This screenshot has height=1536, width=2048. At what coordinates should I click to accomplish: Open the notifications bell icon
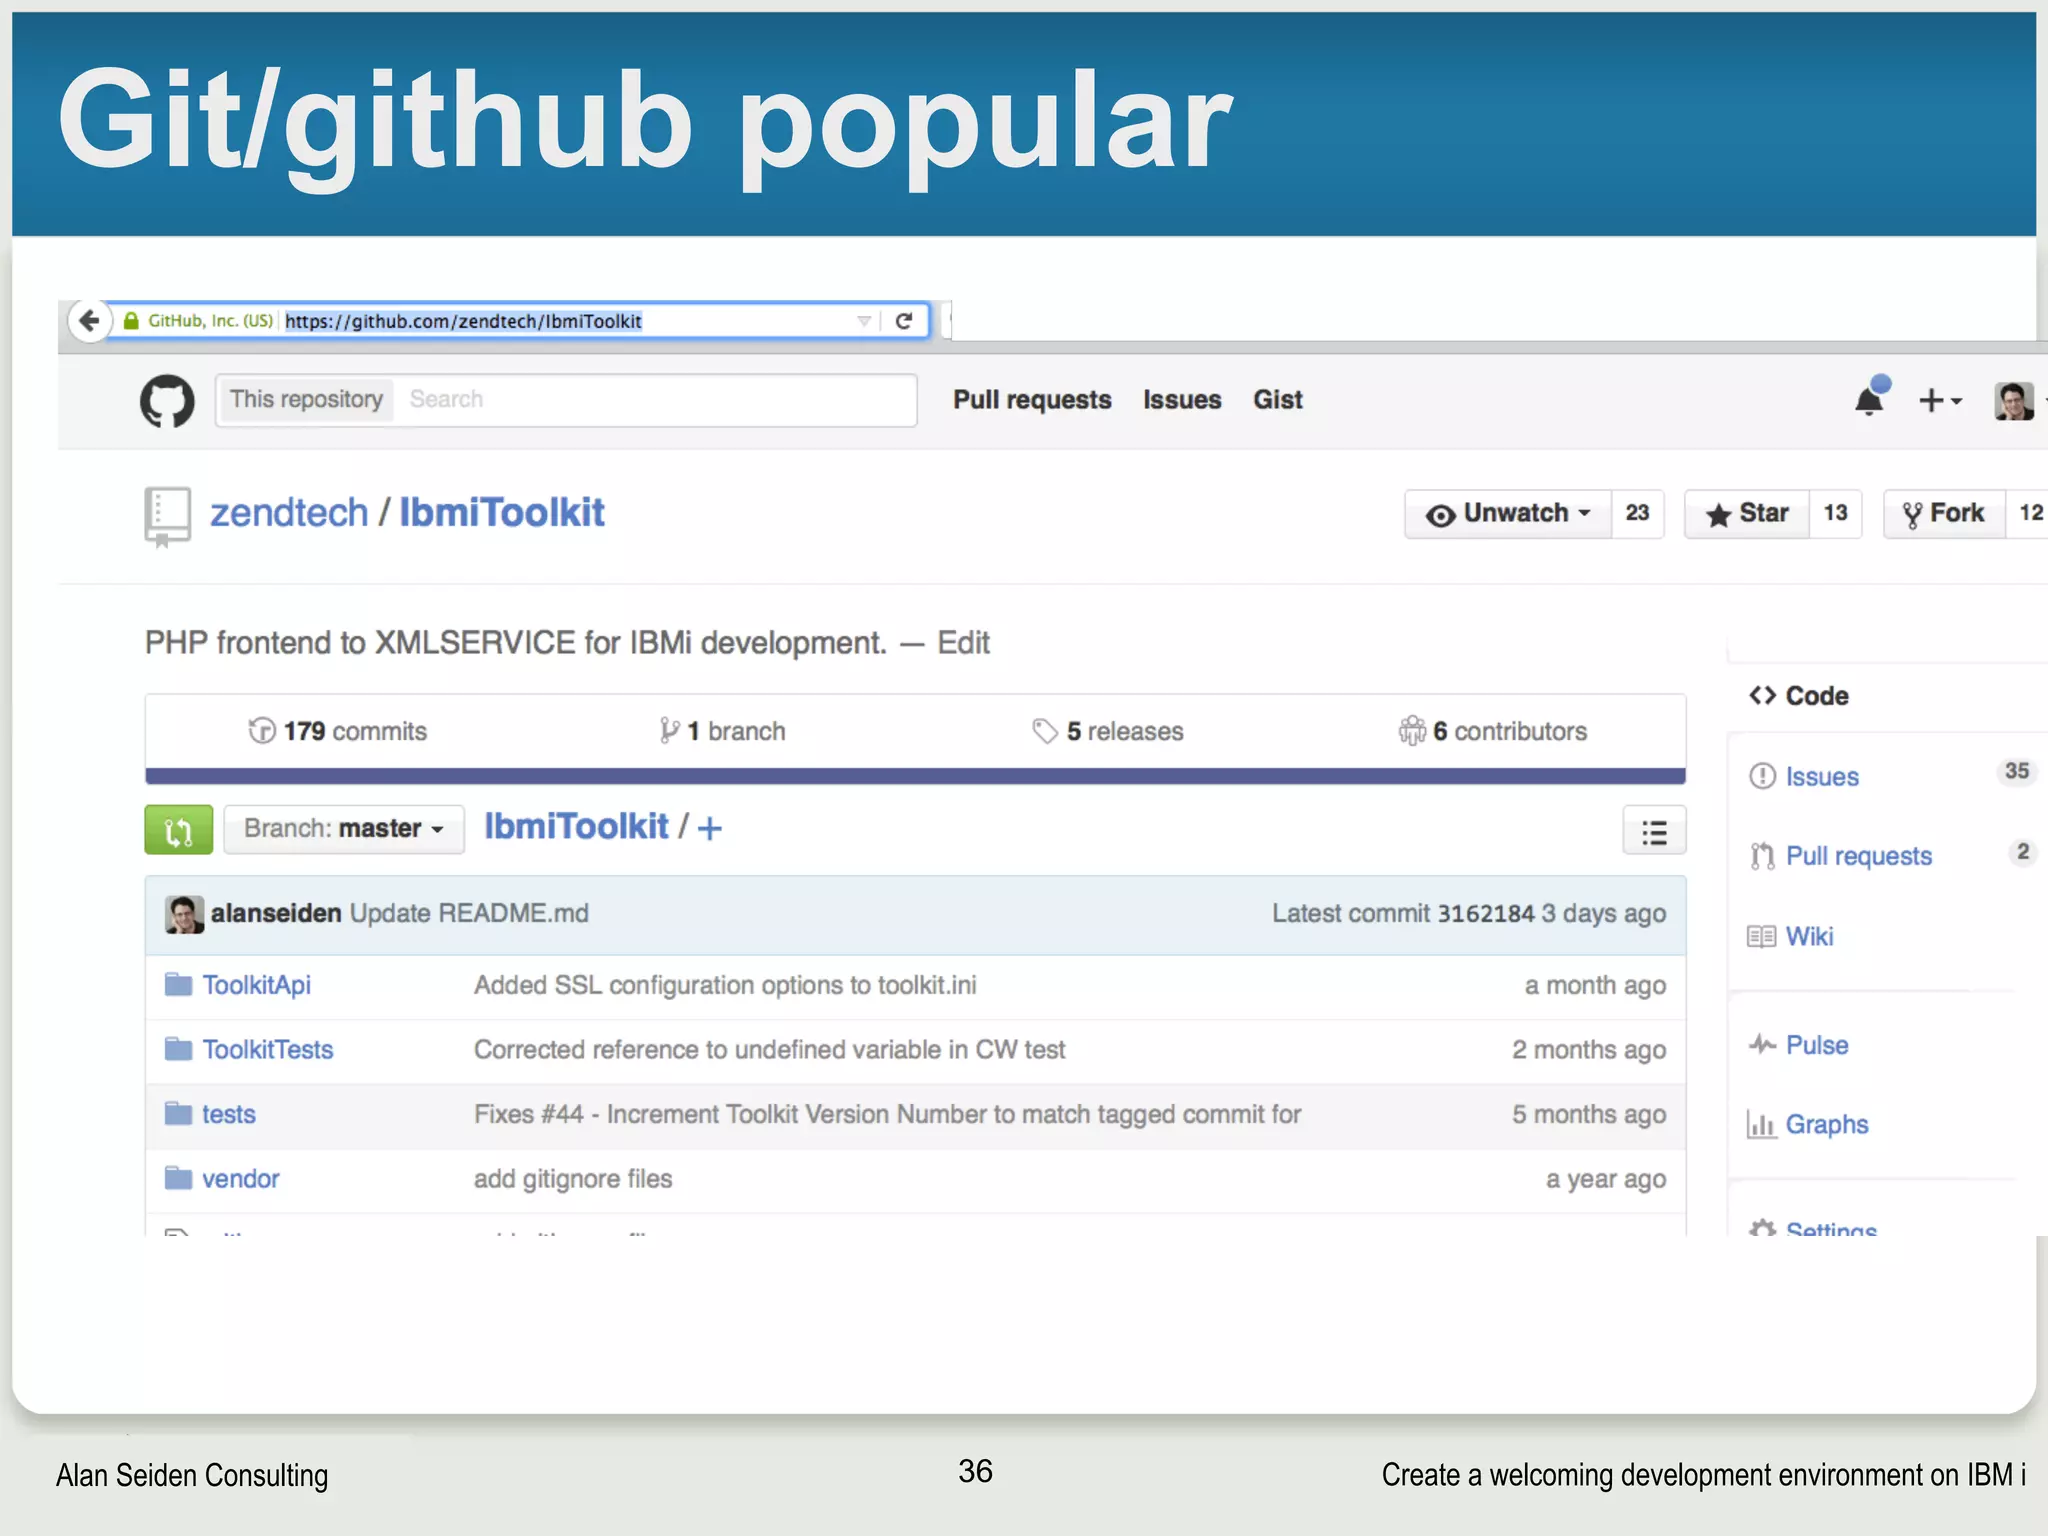click(1870, 397)
